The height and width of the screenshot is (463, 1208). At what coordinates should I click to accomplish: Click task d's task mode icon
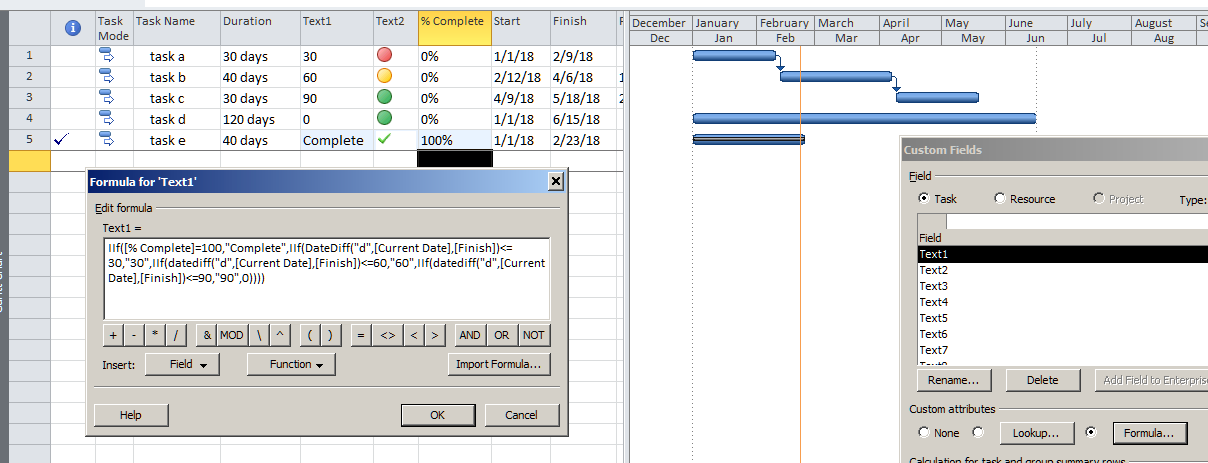(x=107, y=119)
